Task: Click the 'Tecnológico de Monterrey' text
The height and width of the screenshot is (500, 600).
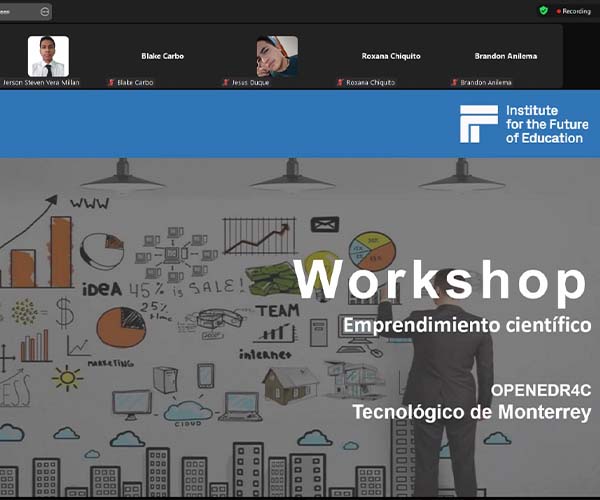Action: (x=471, y=412)
